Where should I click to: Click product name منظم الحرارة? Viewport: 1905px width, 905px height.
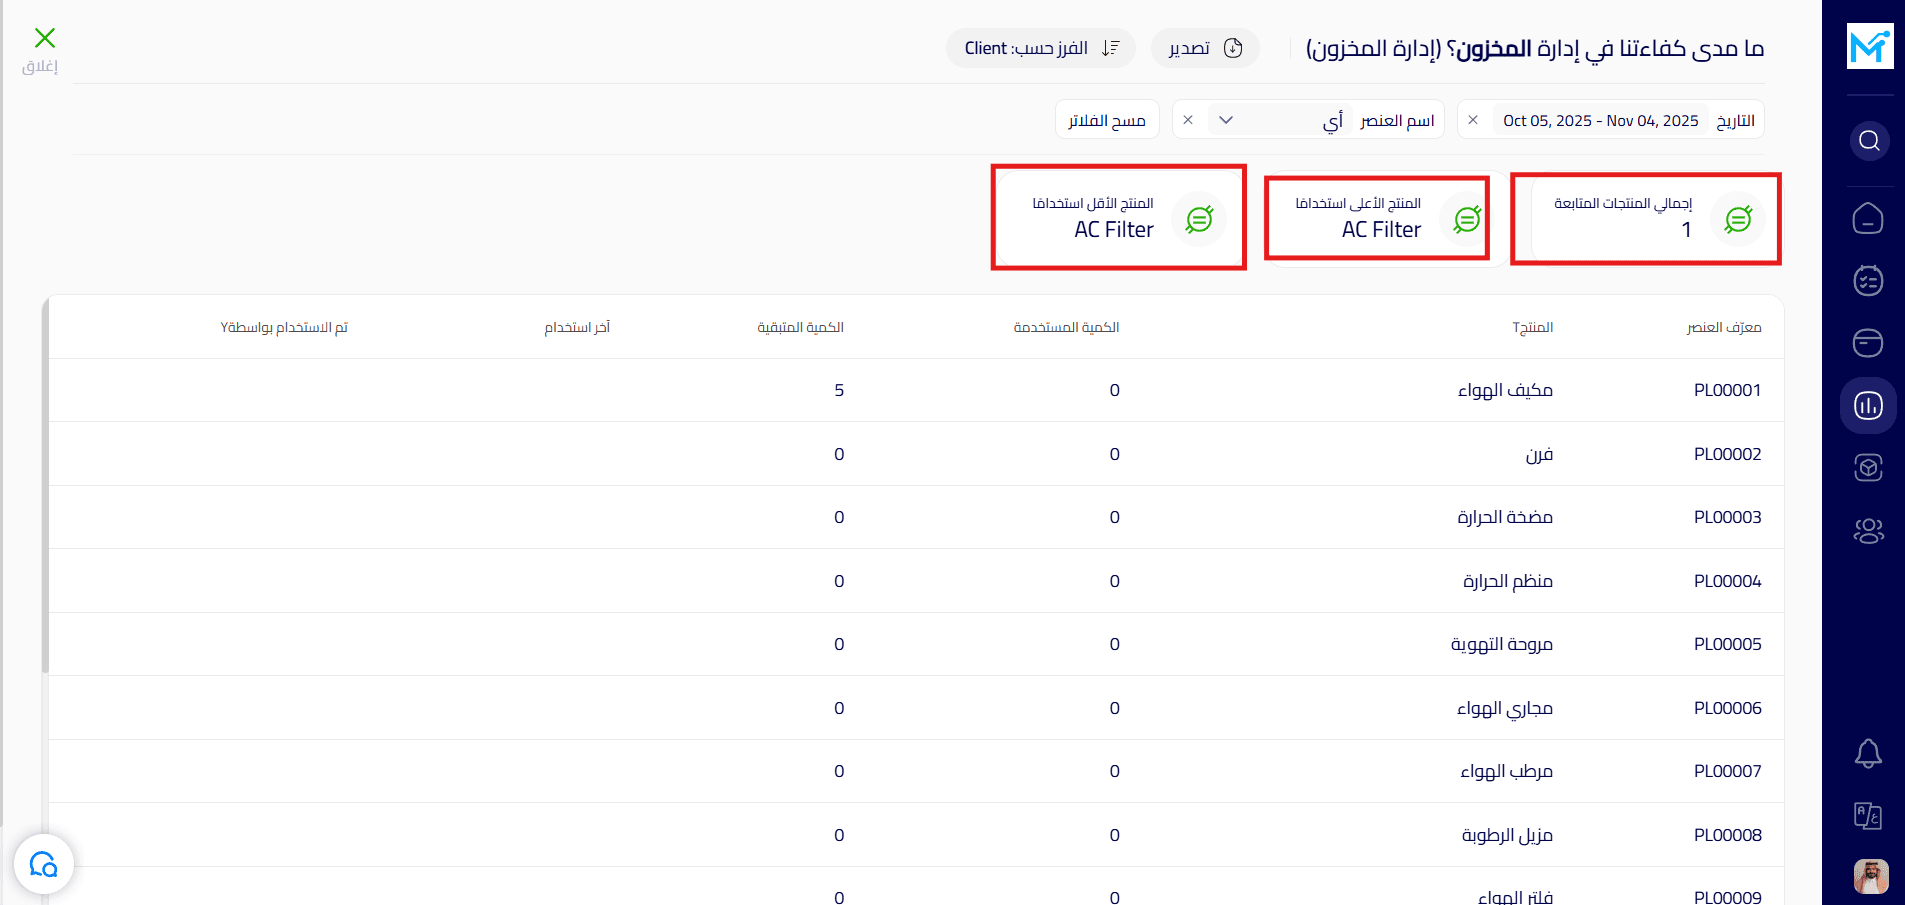tap(1508, 581)
